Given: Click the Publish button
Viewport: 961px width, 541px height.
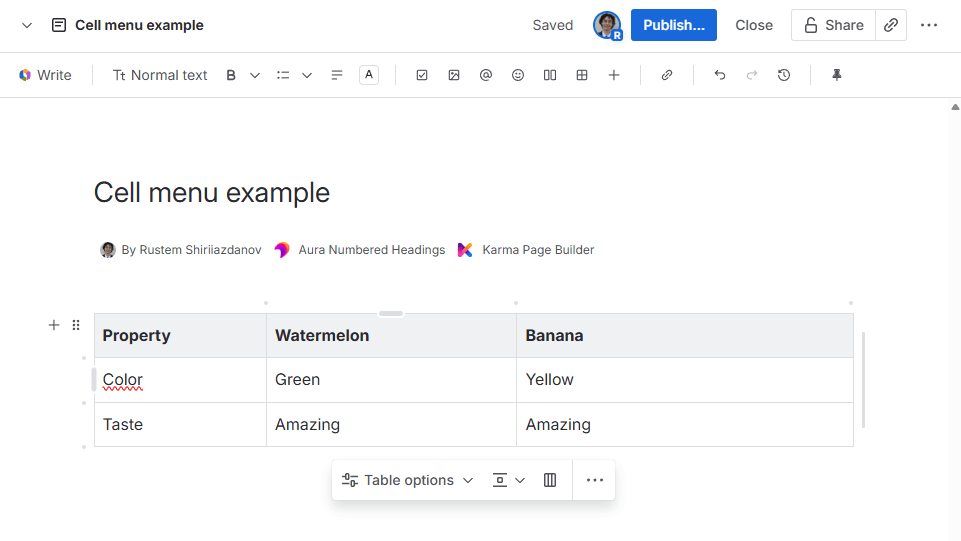Looking at the screenshot, I should (x=673, y=25).
